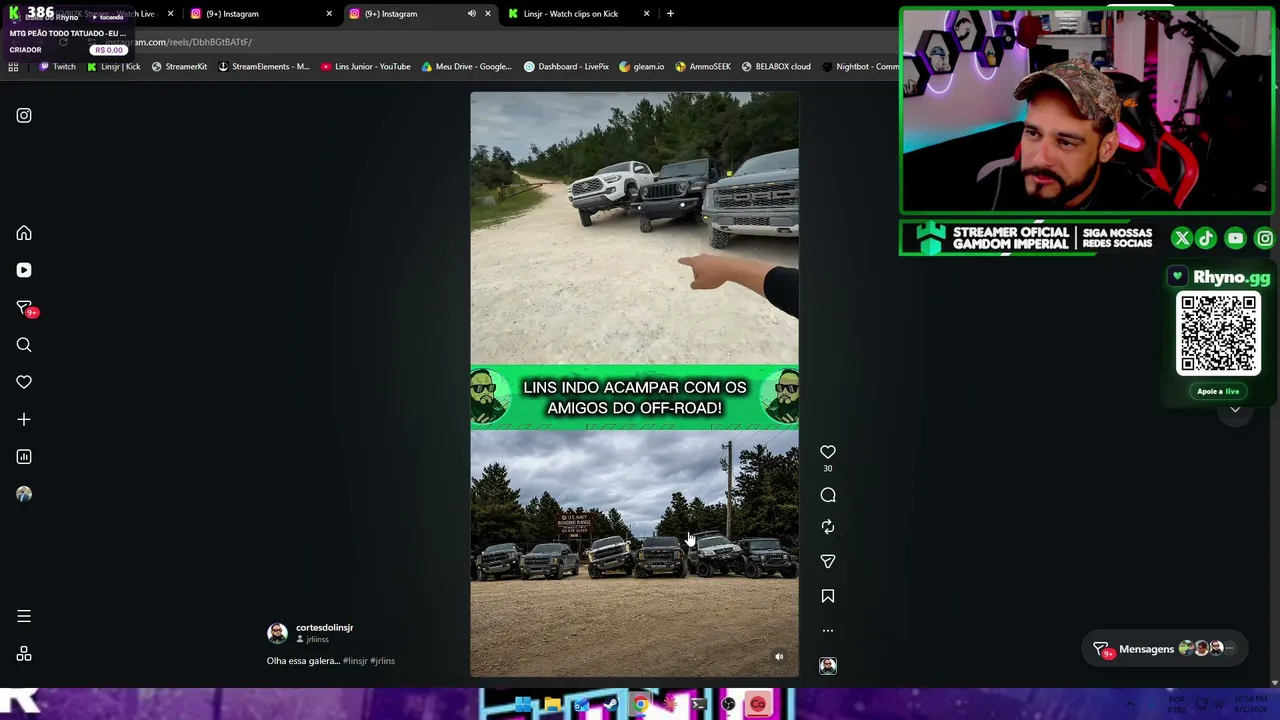The height and width of the screenshot is (720, 1280).
Task: Open the reel's audio thumbnail
Action: tap(828, 666)
